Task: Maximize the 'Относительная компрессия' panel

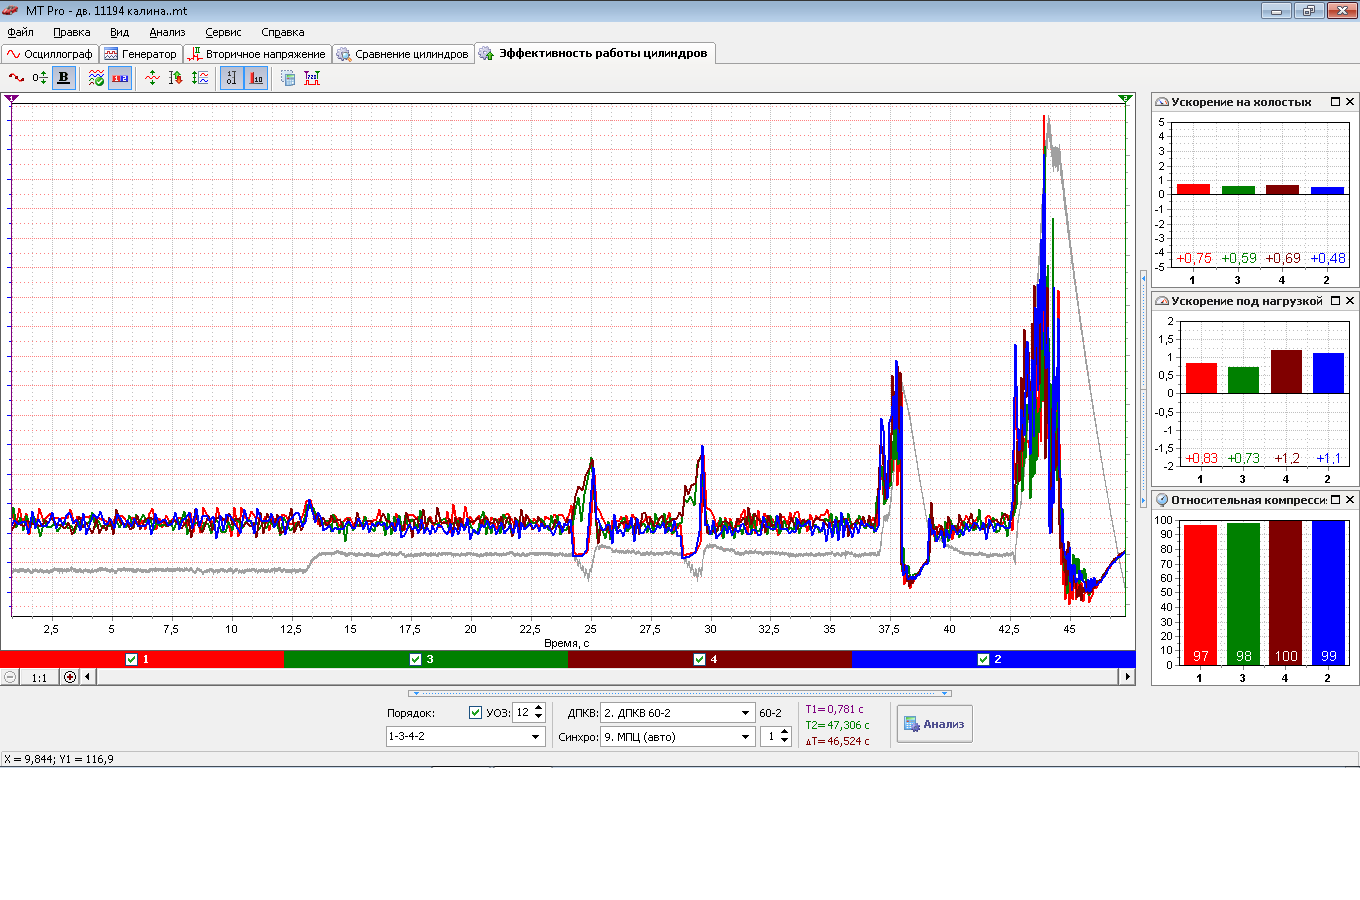Action: coord(1335,500)
